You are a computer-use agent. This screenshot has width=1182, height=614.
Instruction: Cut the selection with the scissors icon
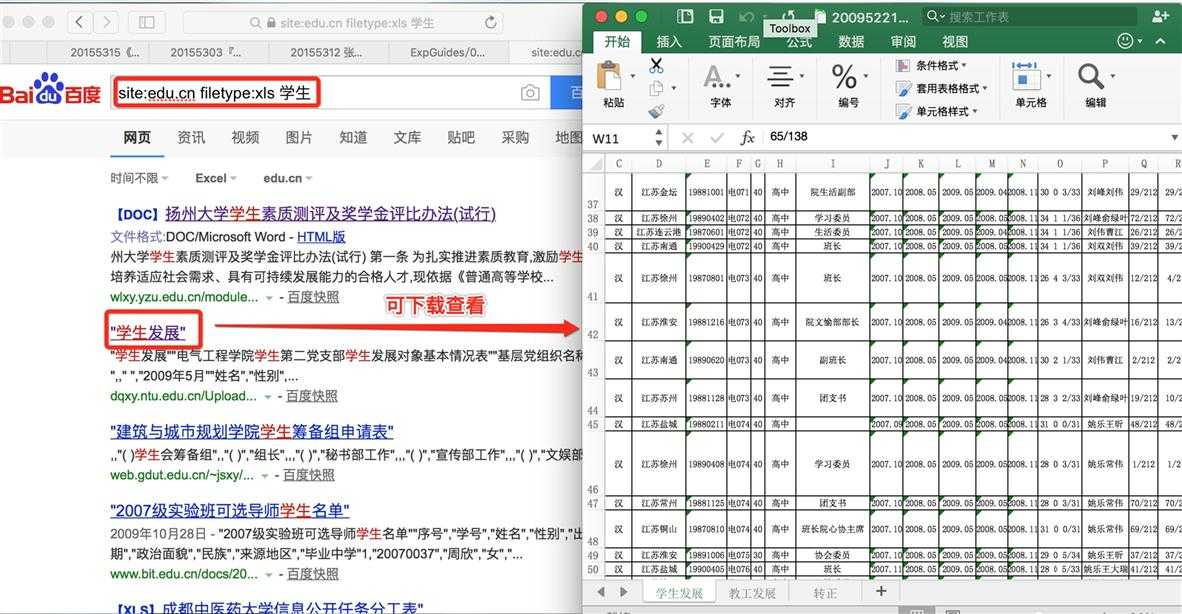pyautogui.click(x=657, y=66)
